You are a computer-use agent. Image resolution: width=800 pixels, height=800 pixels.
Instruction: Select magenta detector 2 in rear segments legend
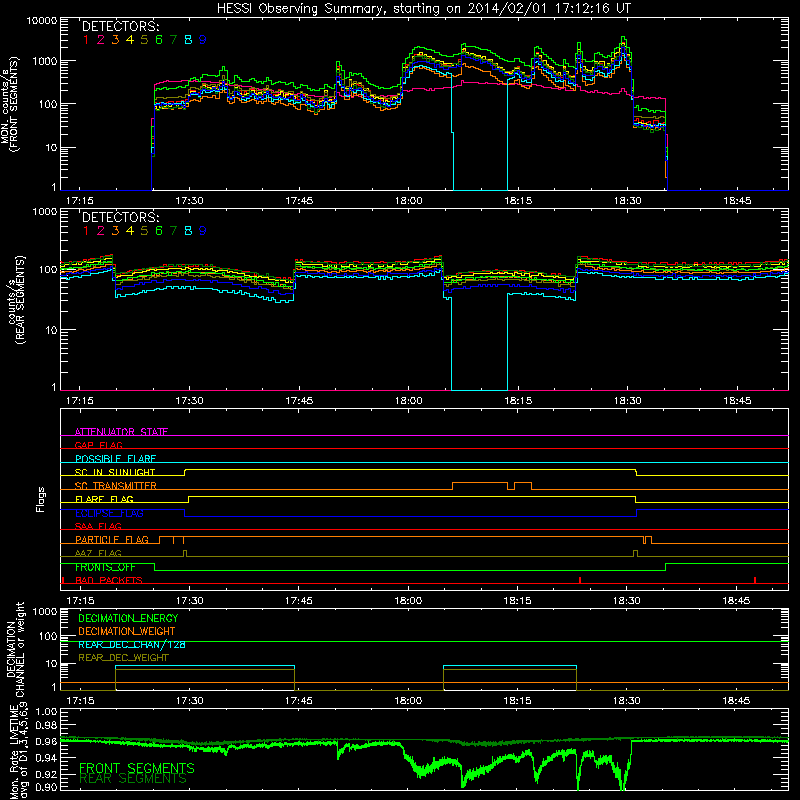click(101, 231)
